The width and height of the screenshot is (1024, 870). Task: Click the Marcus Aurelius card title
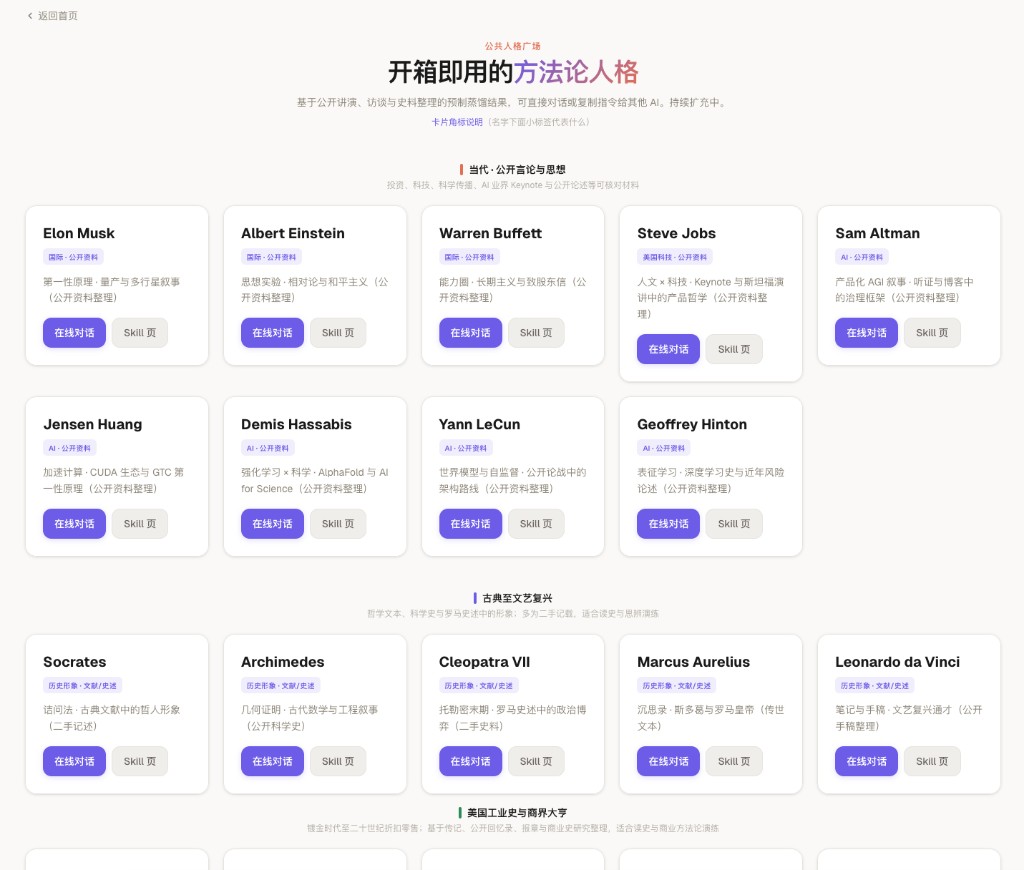pyautogui.click(x=693, y=662)
